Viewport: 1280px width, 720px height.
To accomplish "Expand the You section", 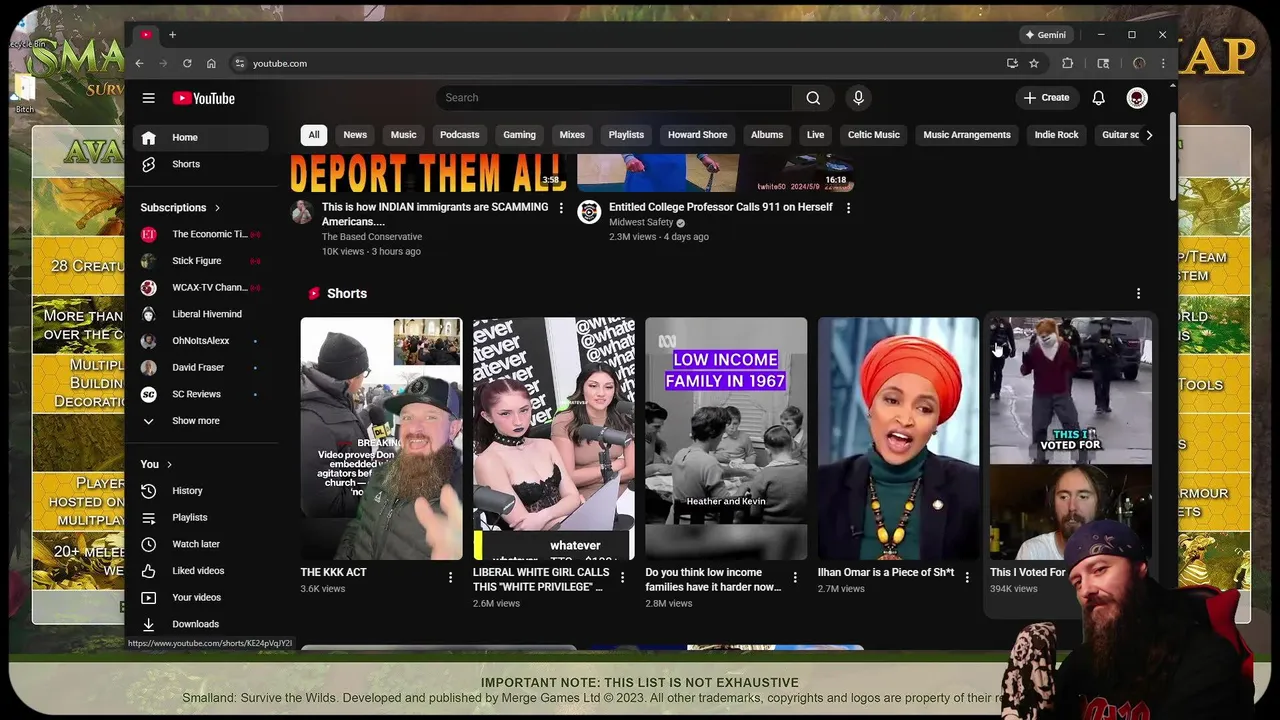I will point(156,464).
